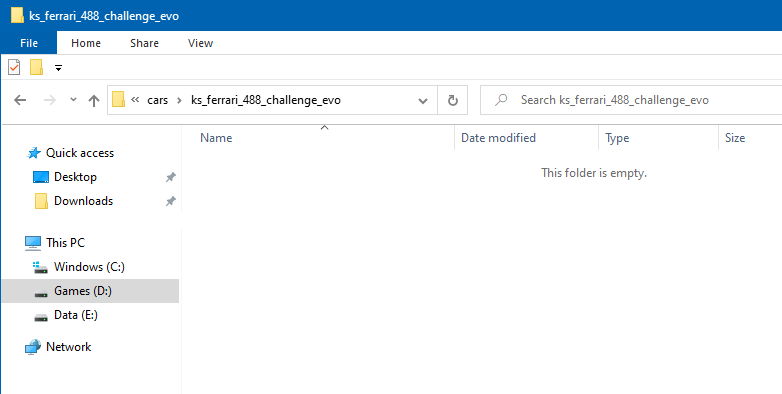Open Desktop in the navigation pane
The width and height of the screenshot is (782, 394).
point(75,177)
